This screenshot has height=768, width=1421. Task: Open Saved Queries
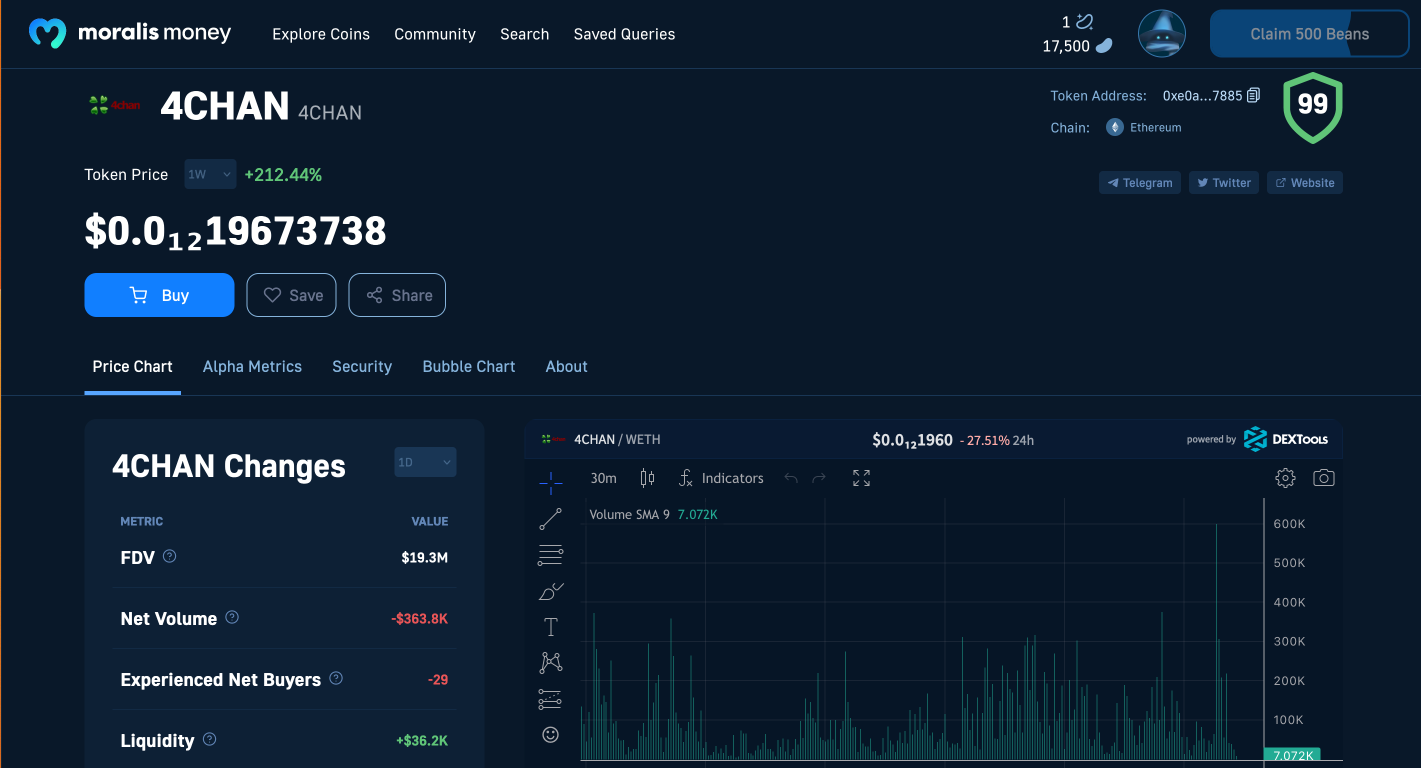624,34
